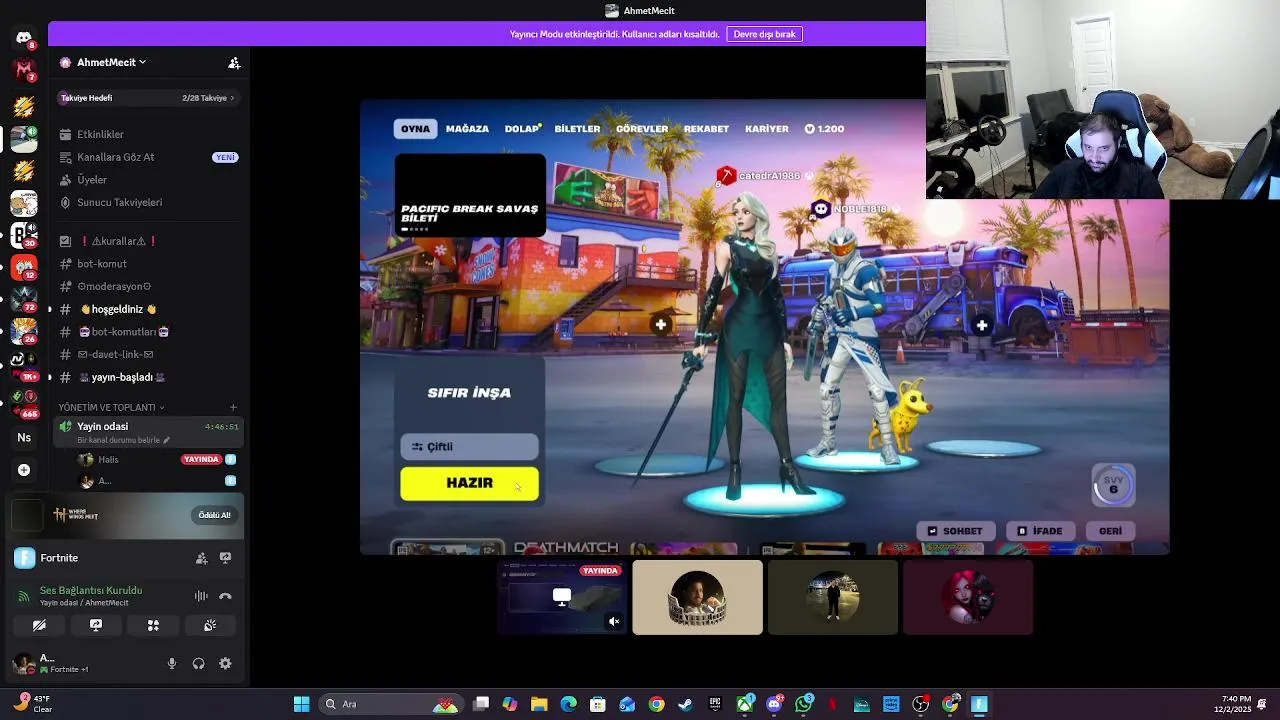This screenshot has height=720, width=1280.
Task: Invite player using left plus slot
Action: tap(661, 324)
